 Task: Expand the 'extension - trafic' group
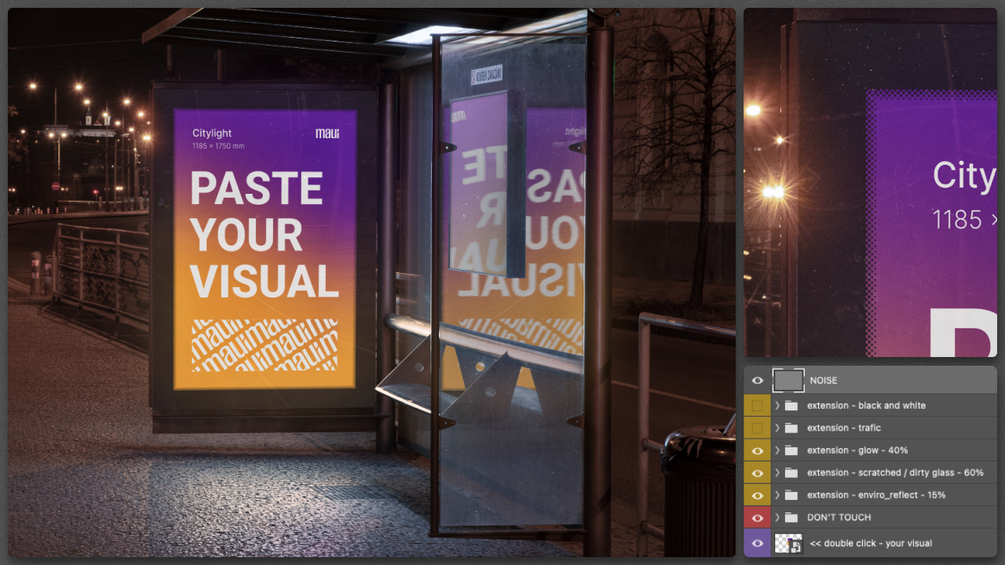777,428
